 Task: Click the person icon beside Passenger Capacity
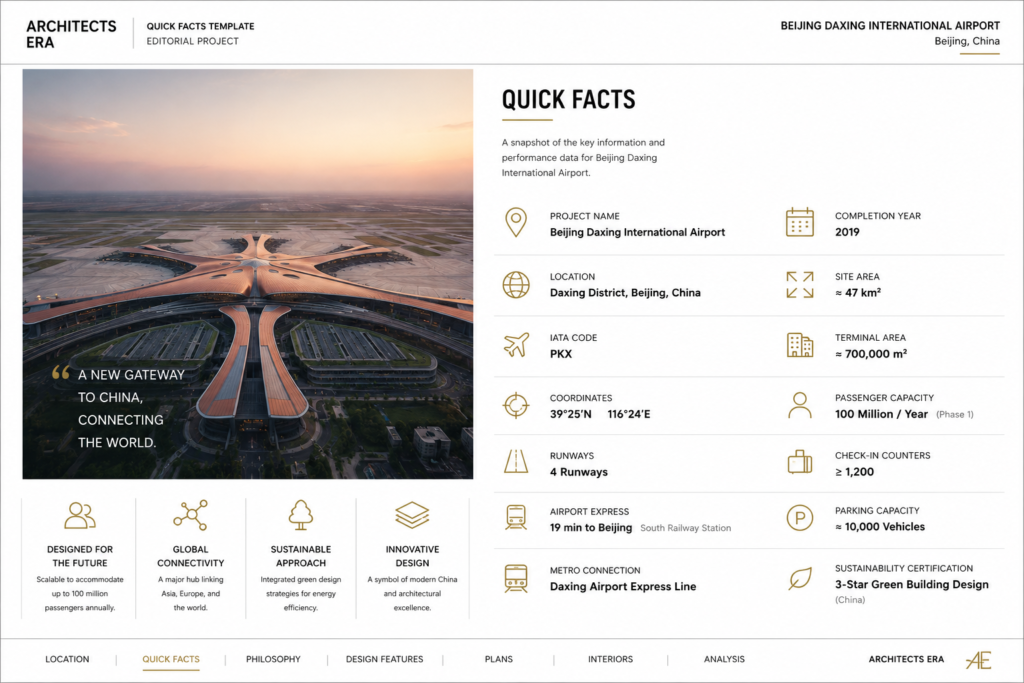coord(800,405)
